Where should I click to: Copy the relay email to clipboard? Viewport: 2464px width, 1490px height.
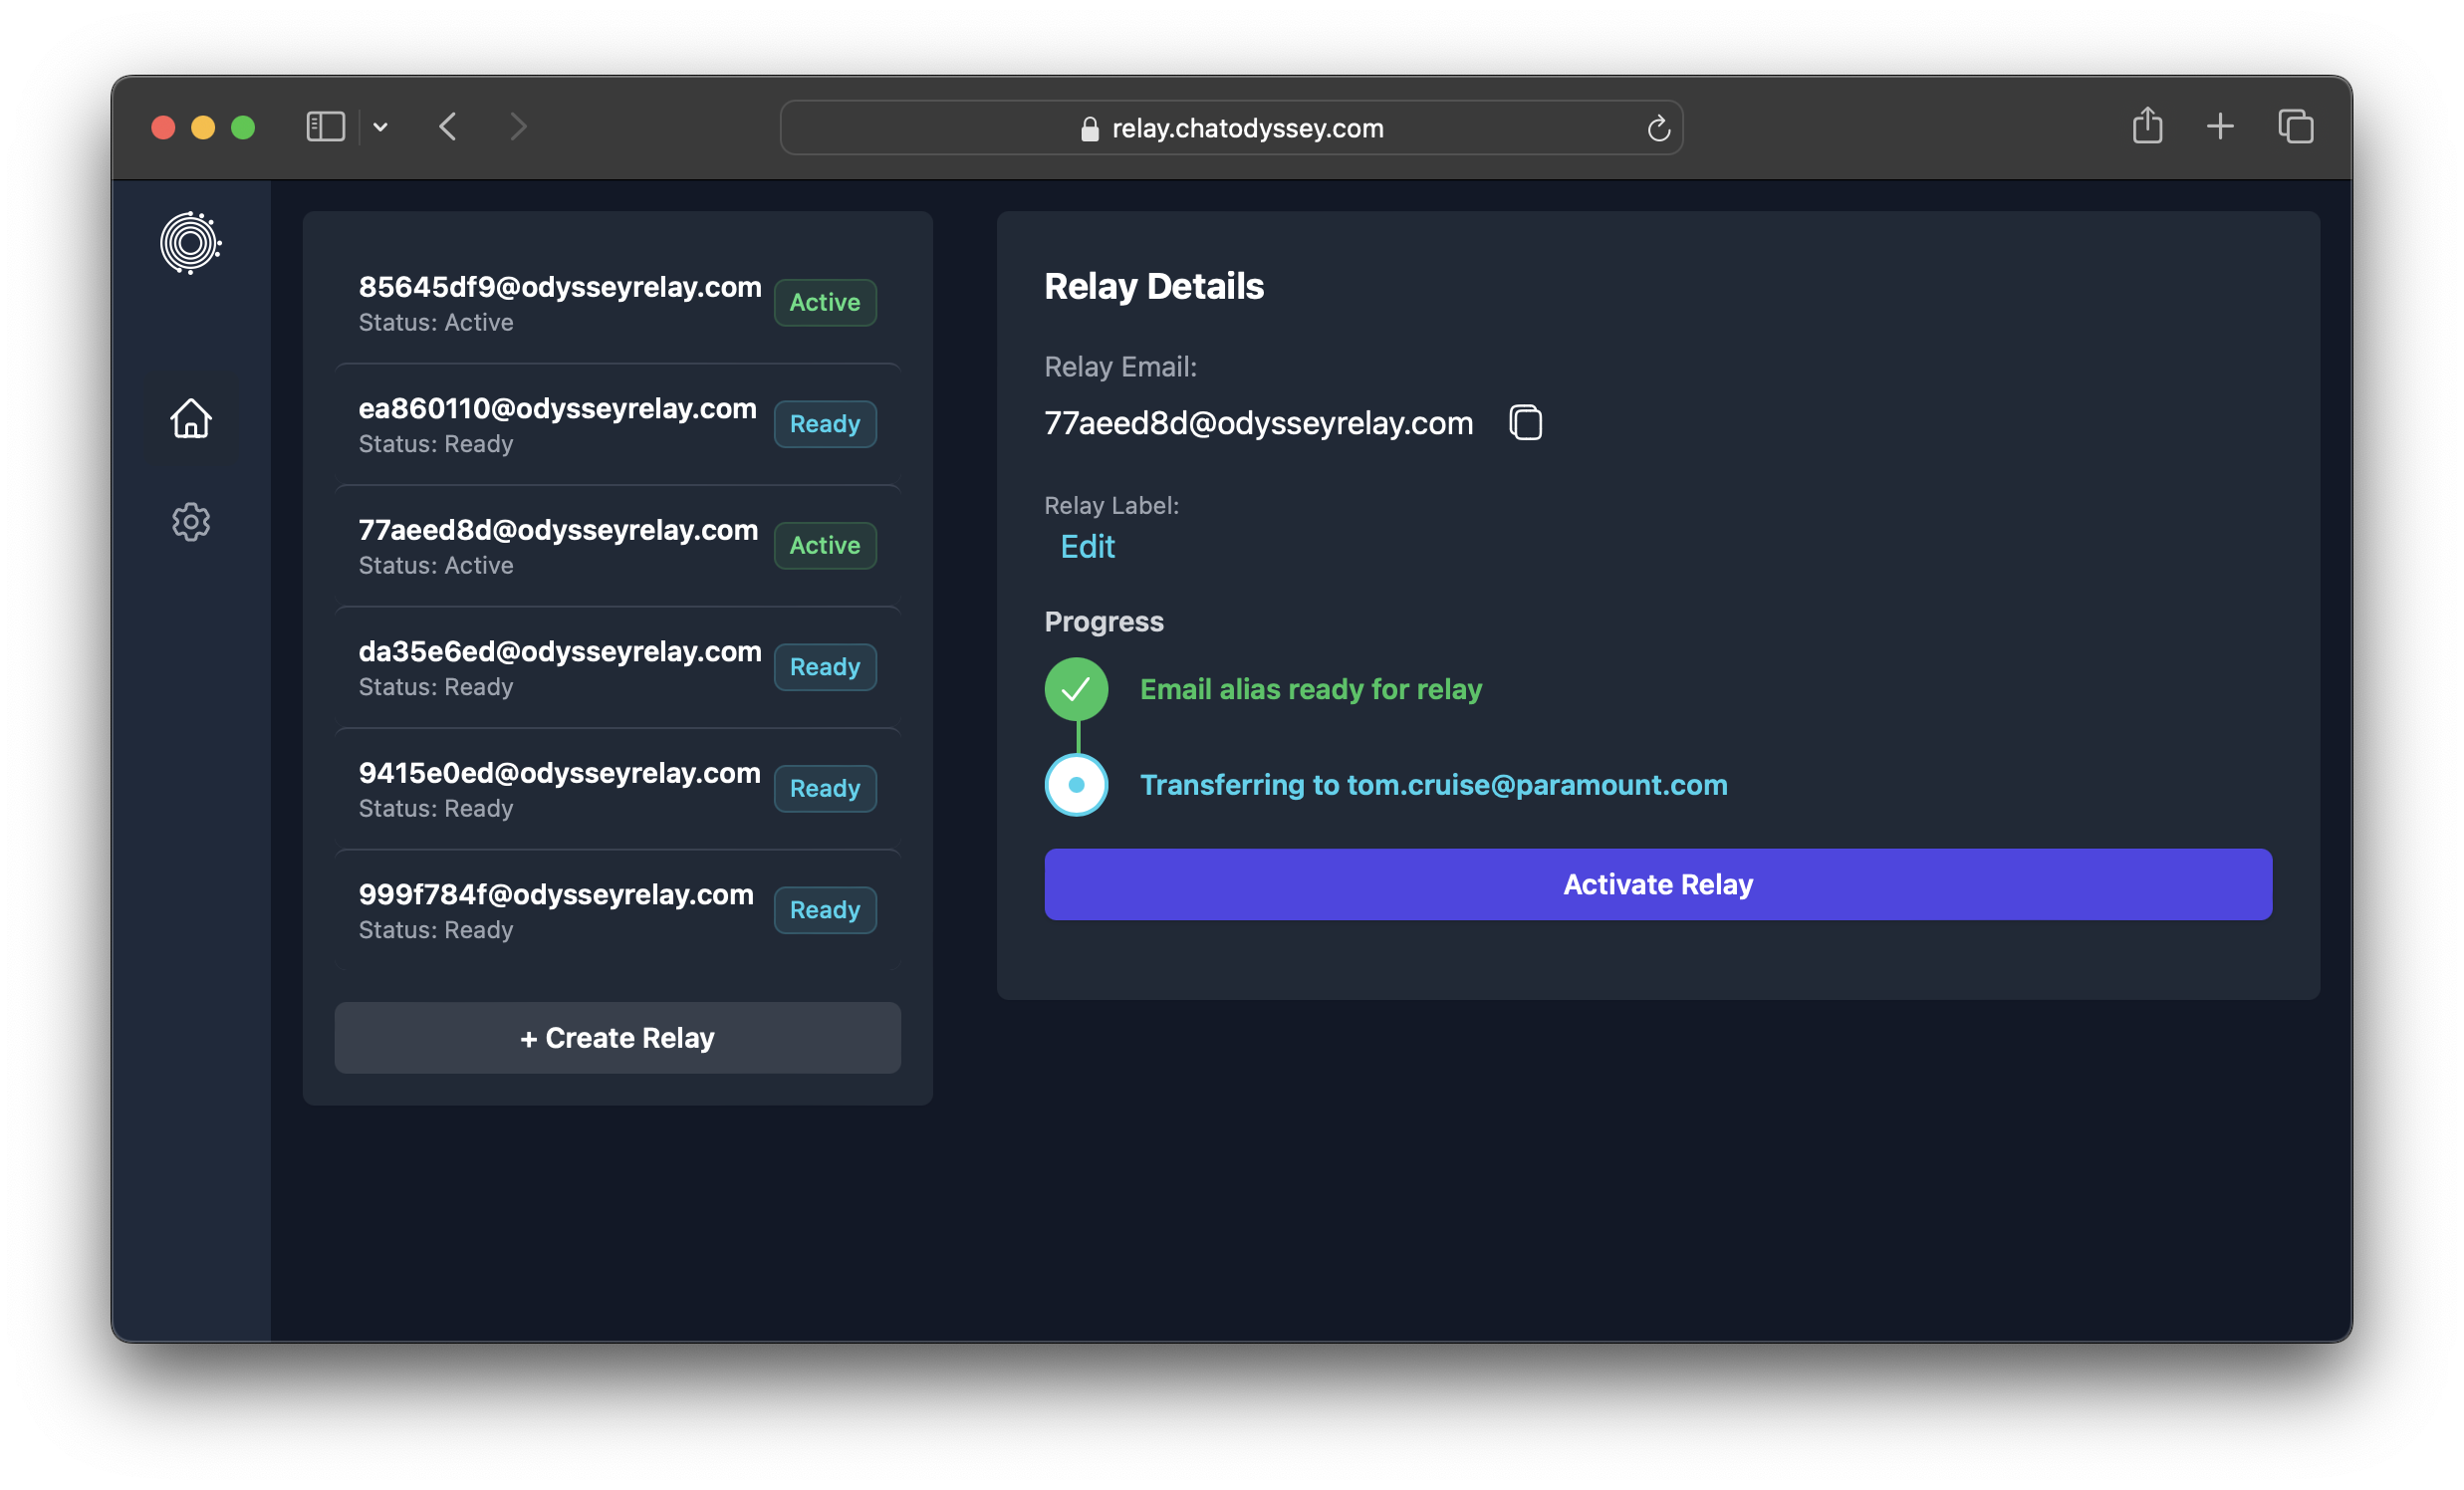[x=1525, y=423]
